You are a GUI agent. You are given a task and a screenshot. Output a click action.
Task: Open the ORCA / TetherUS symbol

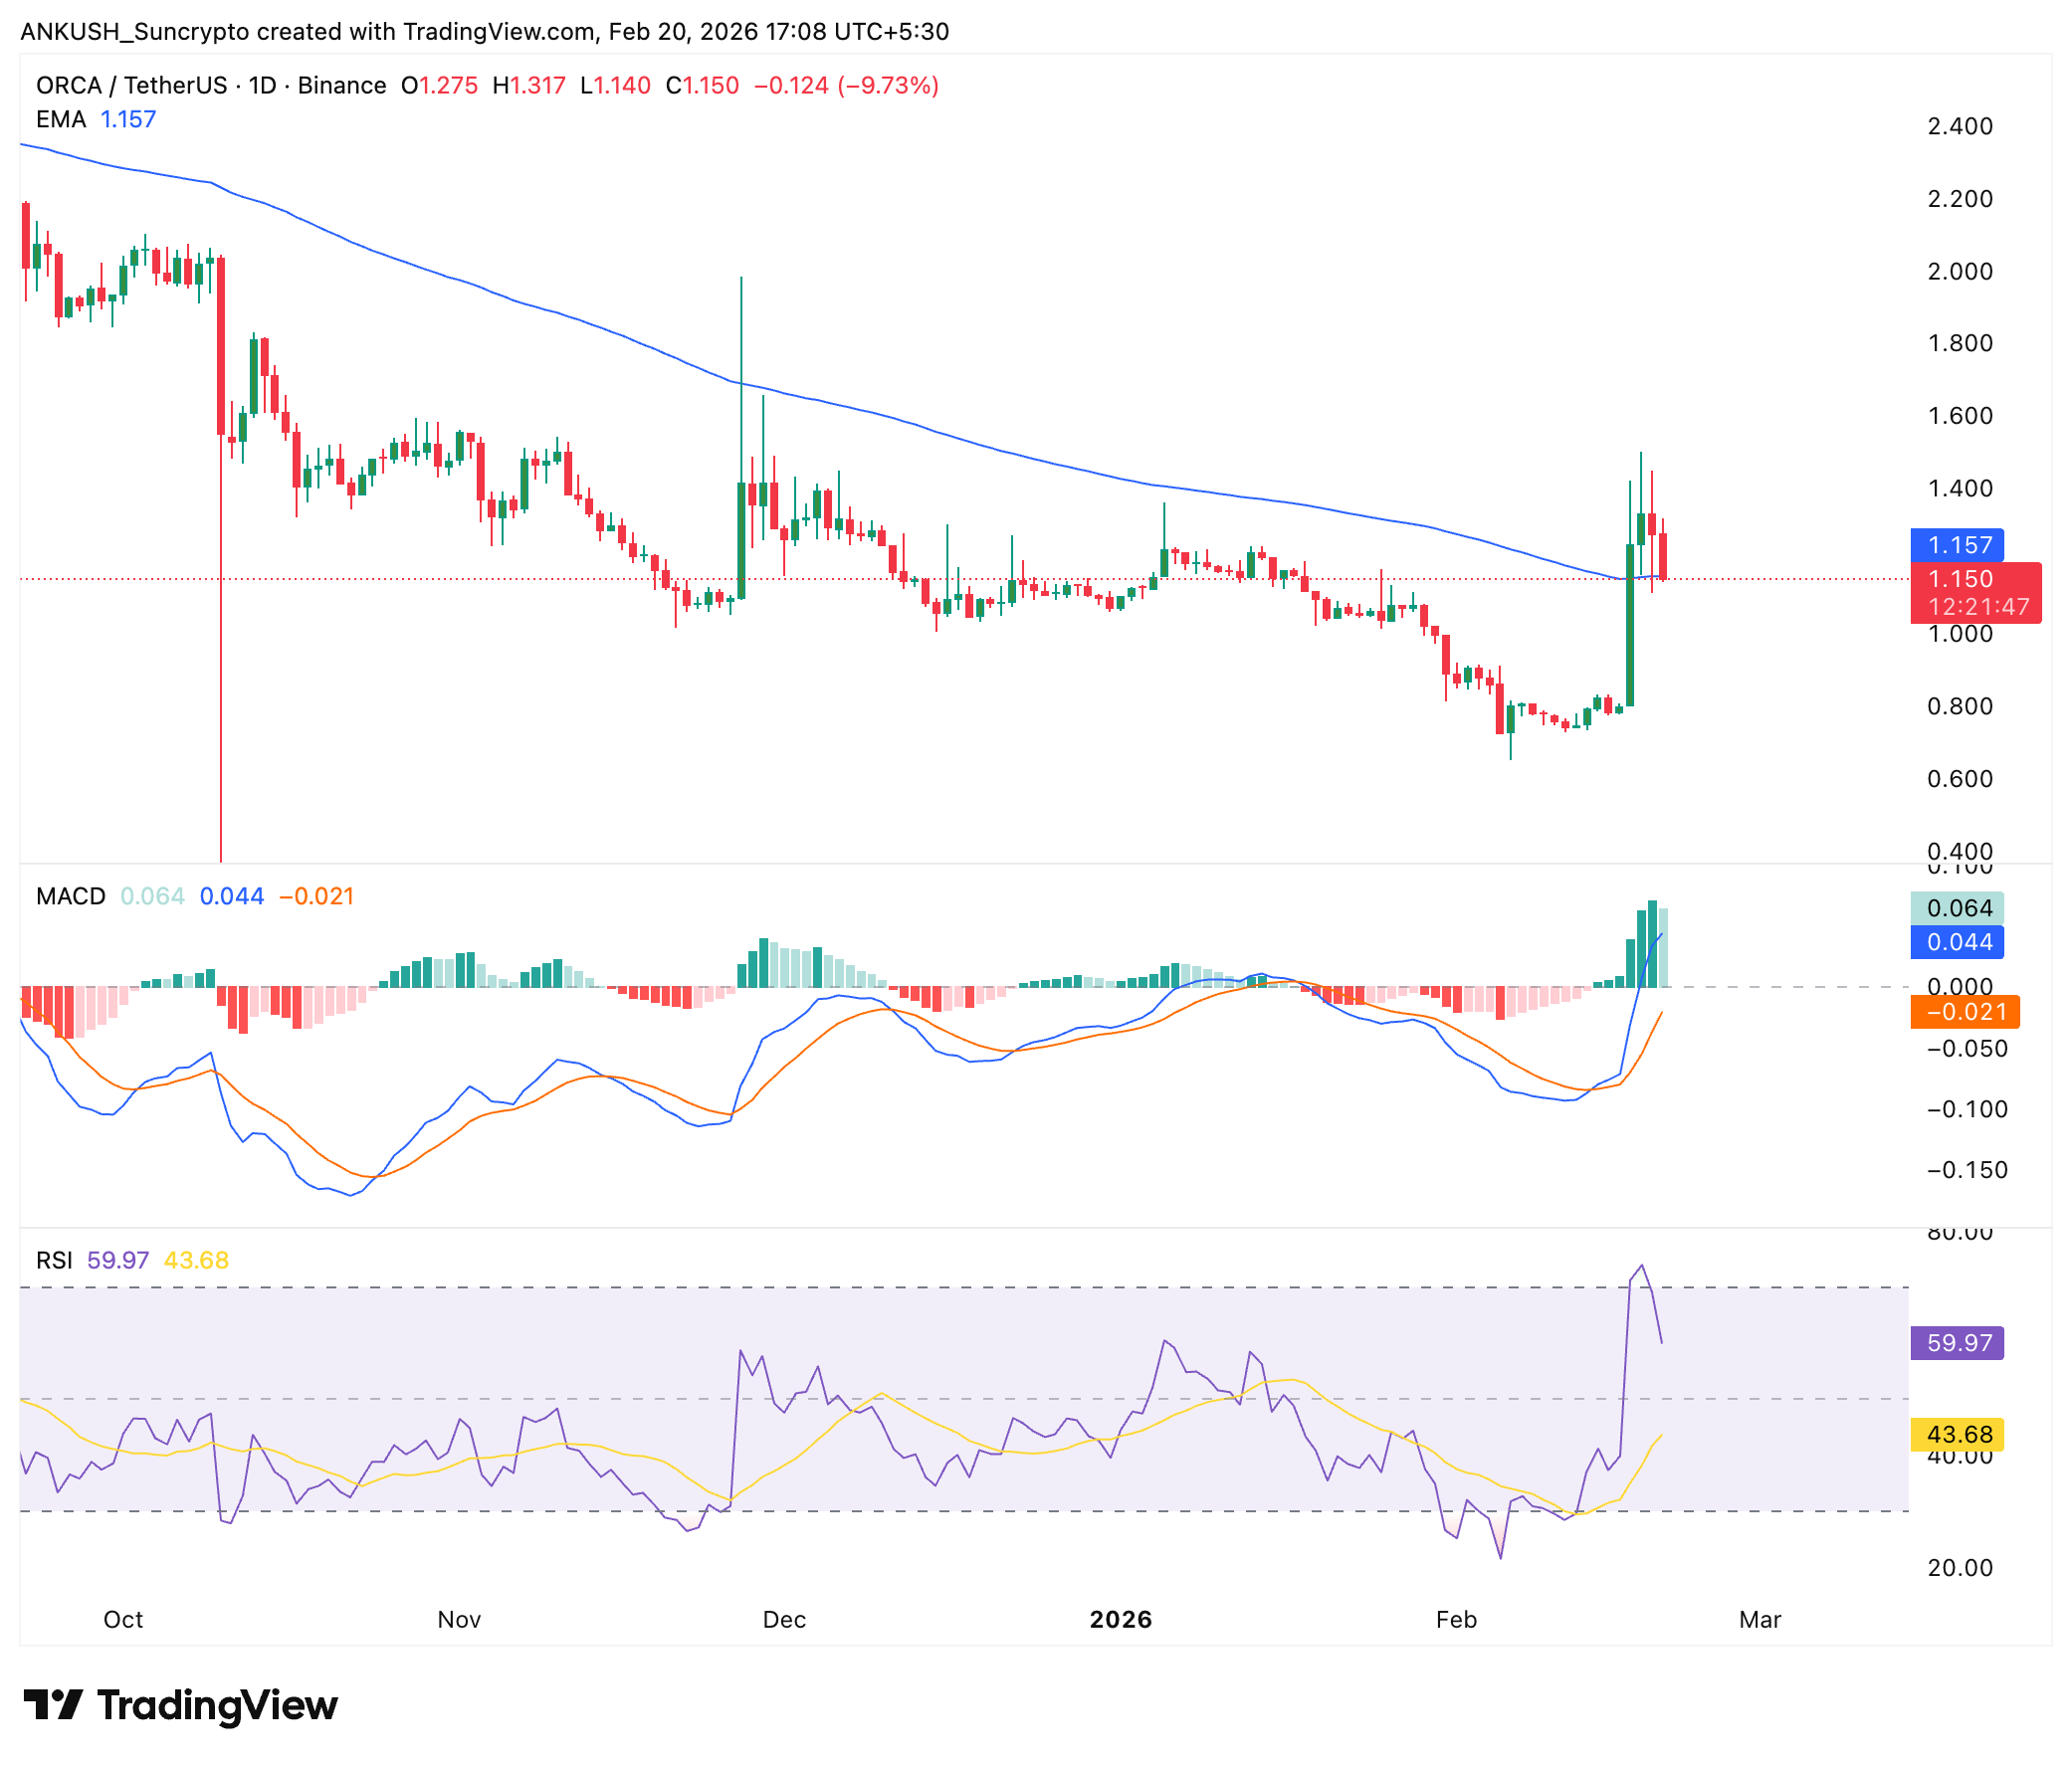pos(135,86)
